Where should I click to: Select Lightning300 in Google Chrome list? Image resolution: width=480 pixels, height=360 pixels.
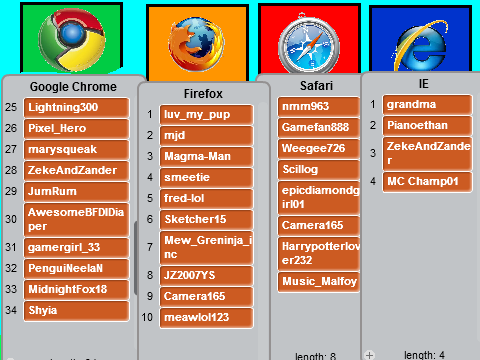76,107
